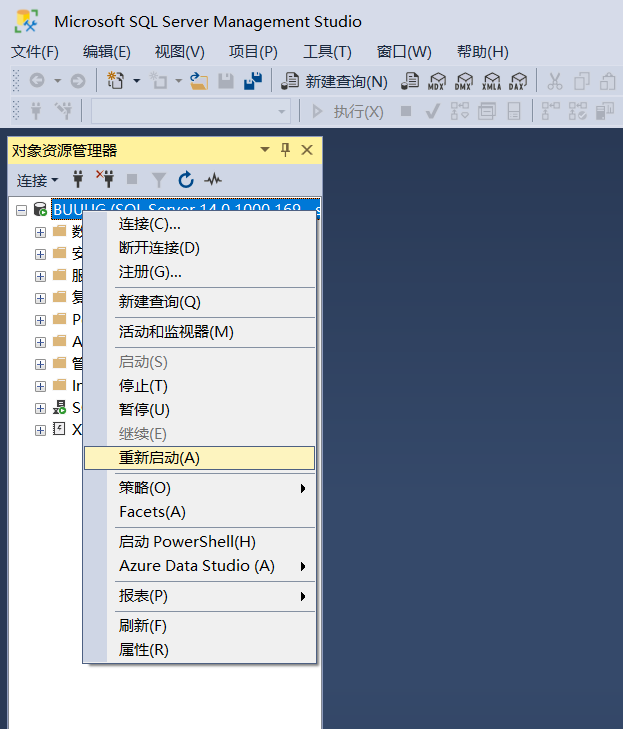Click Disconnect plug icon with red X
The image size is (623, 729).
105,179
